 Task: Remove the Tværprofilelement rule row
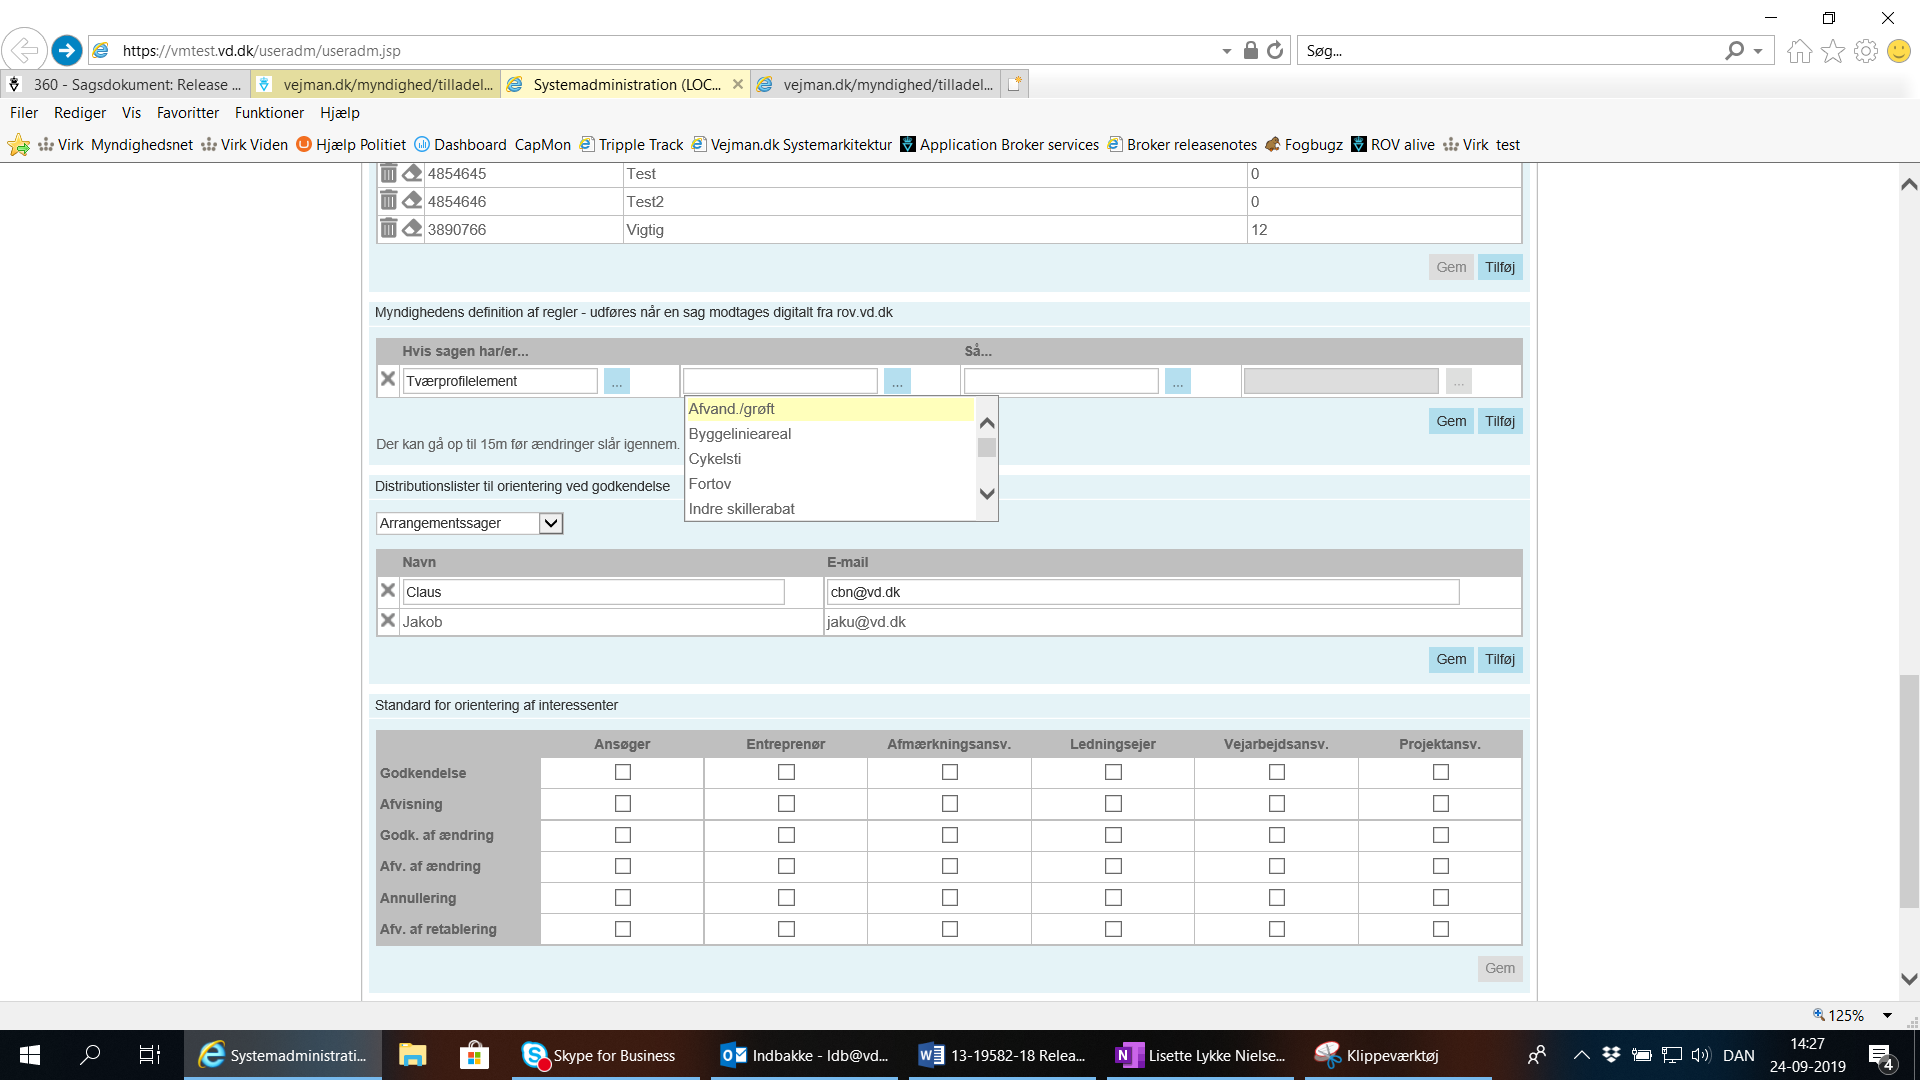click(x=388, y=379)
